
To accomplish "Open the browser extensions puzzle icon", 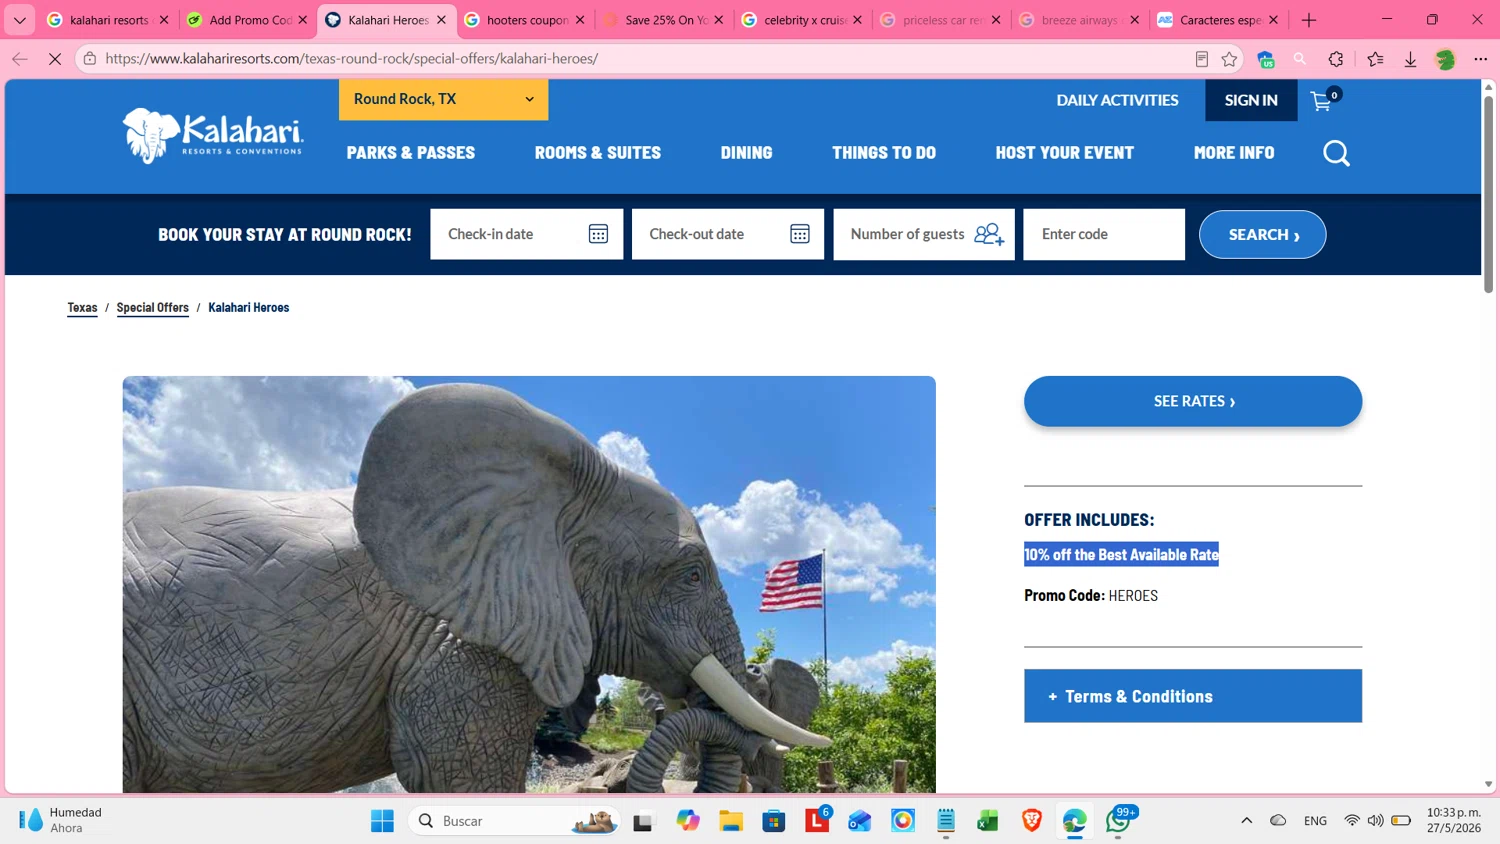I will pyautogui.click(x=1336, y=59).
